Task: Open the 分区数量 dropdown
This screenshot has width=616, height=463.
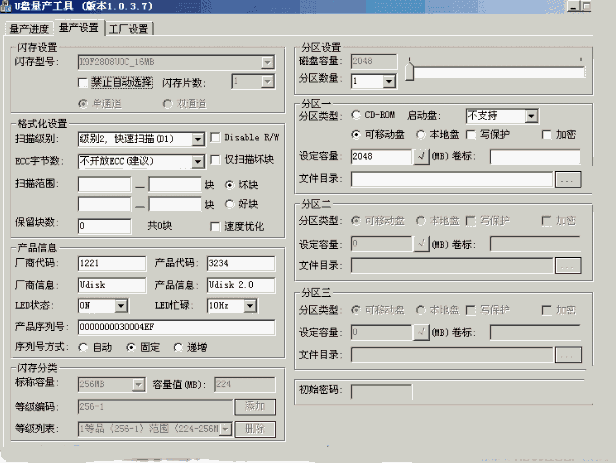Action: point(388,81)
